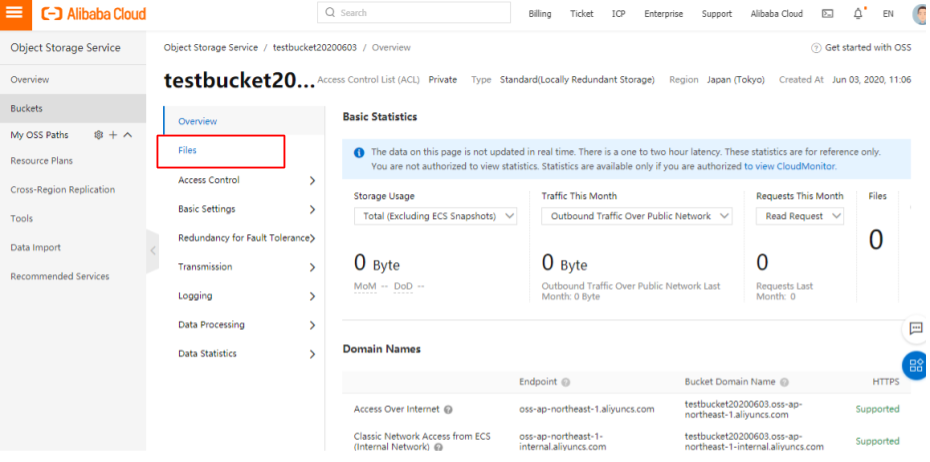Open Support in the top menu
The image size is (930, 462).
click(x=716, y=14)
